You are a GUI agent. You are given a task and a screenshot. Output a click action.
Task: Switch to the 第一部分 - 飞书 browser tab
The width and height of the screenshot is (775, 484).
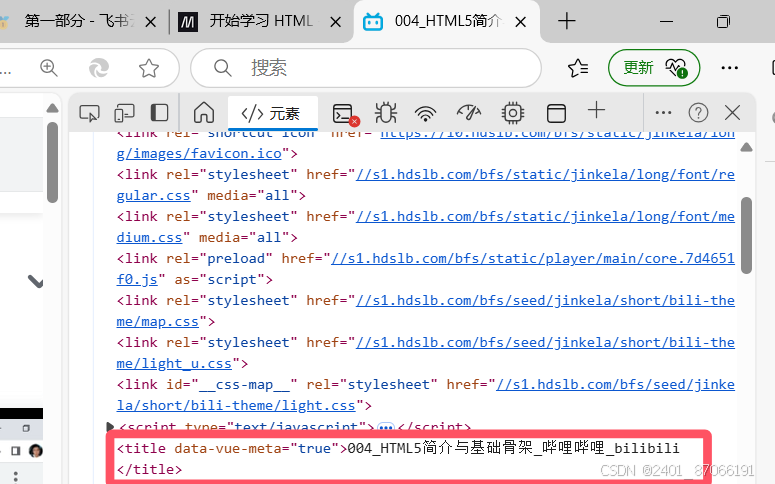[78, 21]
